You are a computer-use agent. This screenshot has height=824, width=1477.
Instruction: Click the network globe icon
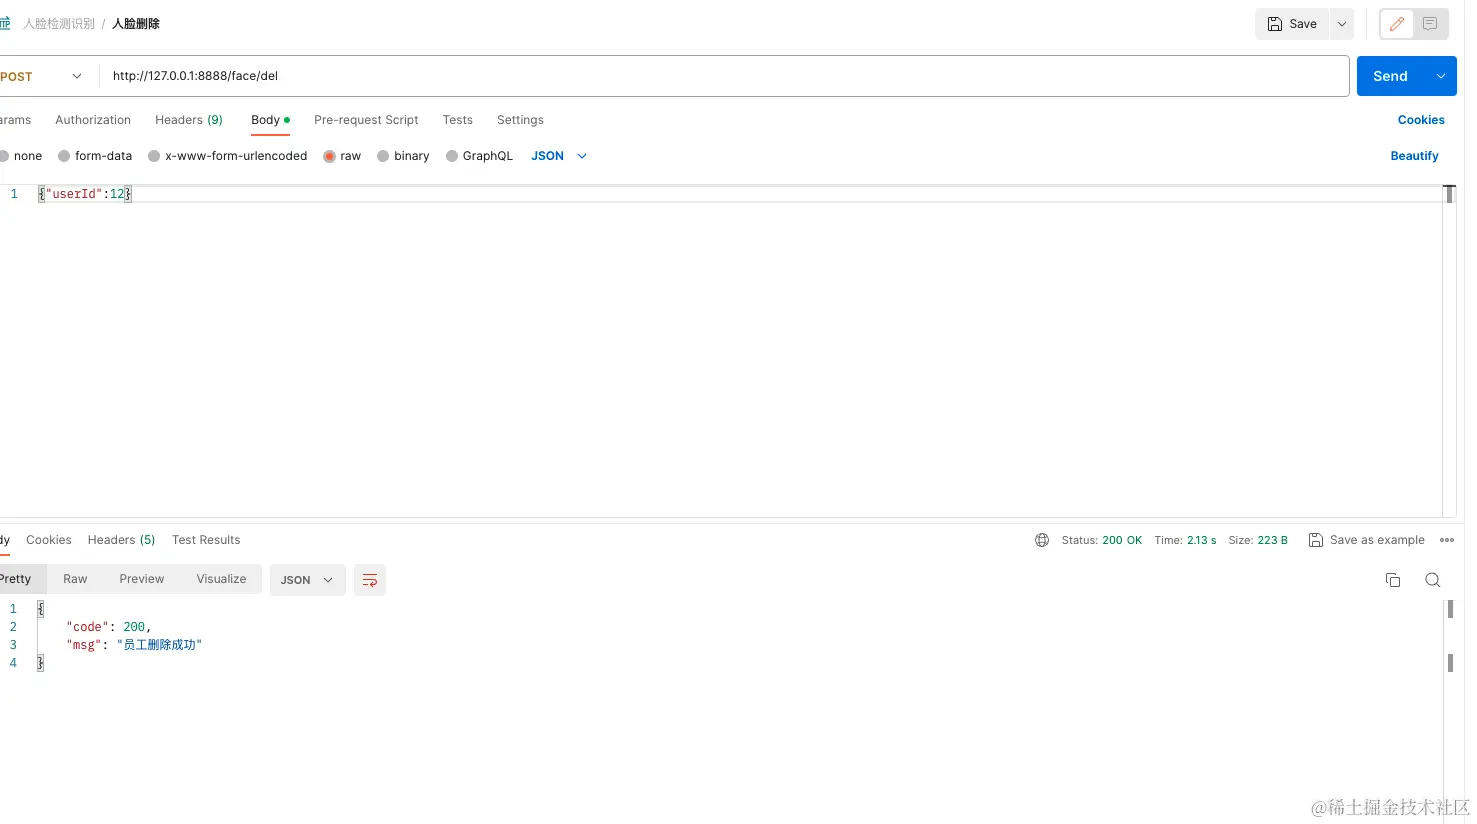pyautogui.click(x=1042, y=540)
